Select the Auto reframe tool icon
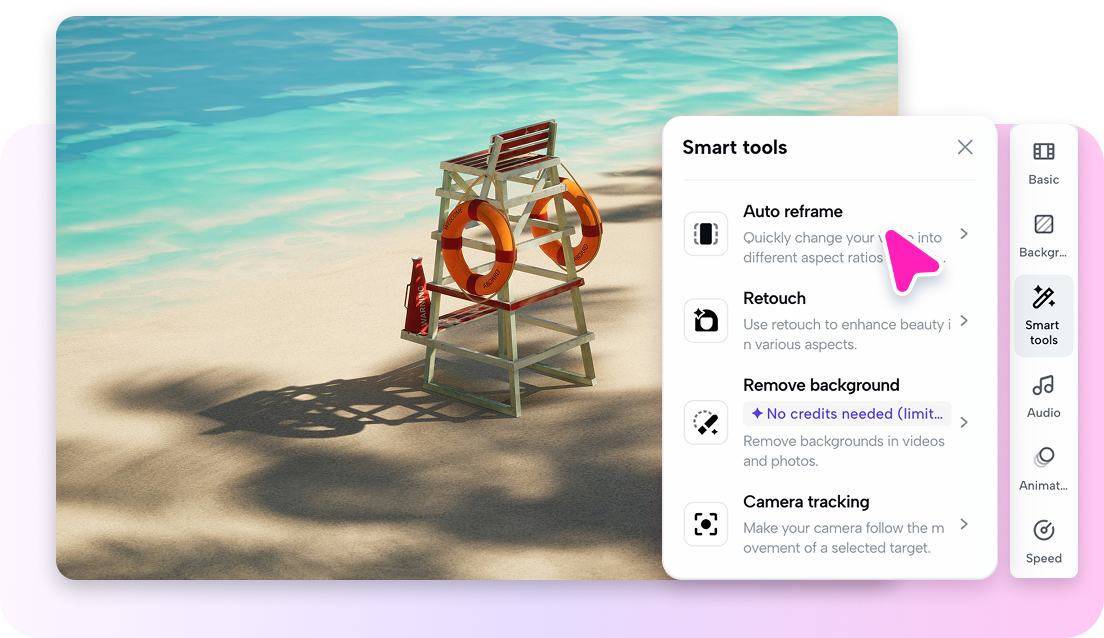Viewport: 1104px width, 638px height. point(706,233)
